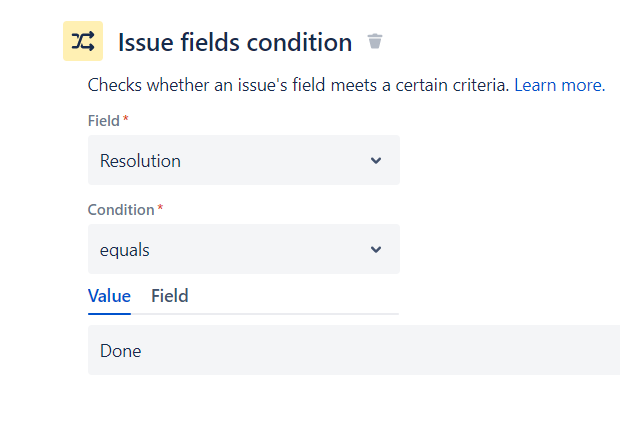The image size is (620, 430).
Task: Open the Learn more link
Action: pyautogui.click(x=560, y=85)
